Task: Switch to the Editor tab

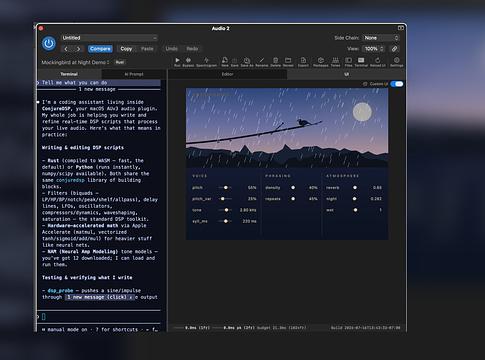Action: pyautogui.click(x=227, y=74)
